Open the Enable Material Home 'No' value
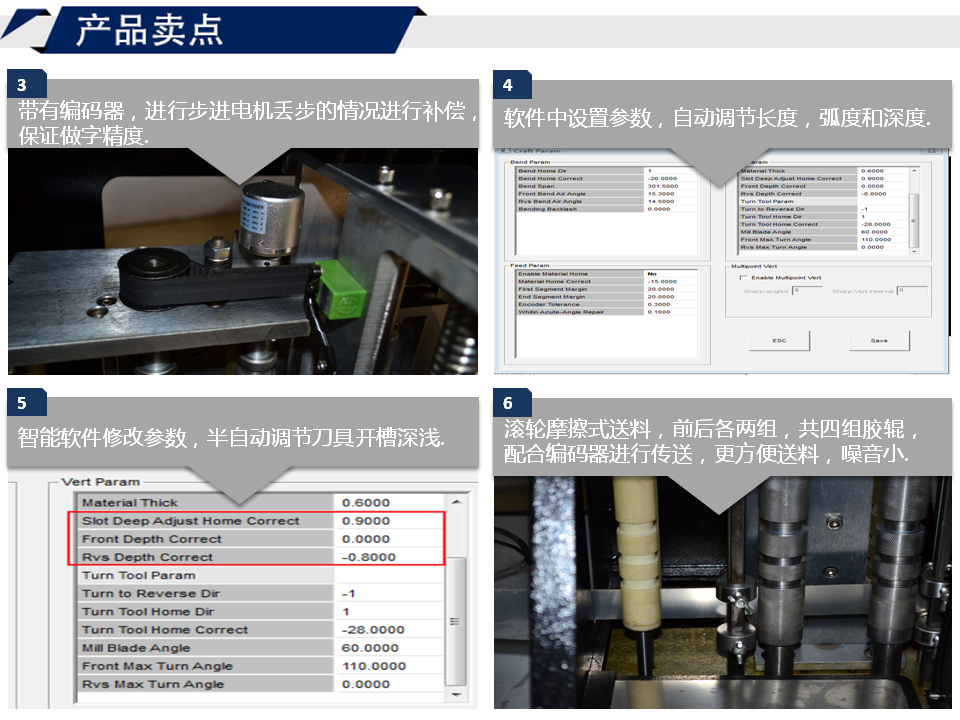Image resolution: width=960 pixels, height=720 pixels. 652,273
